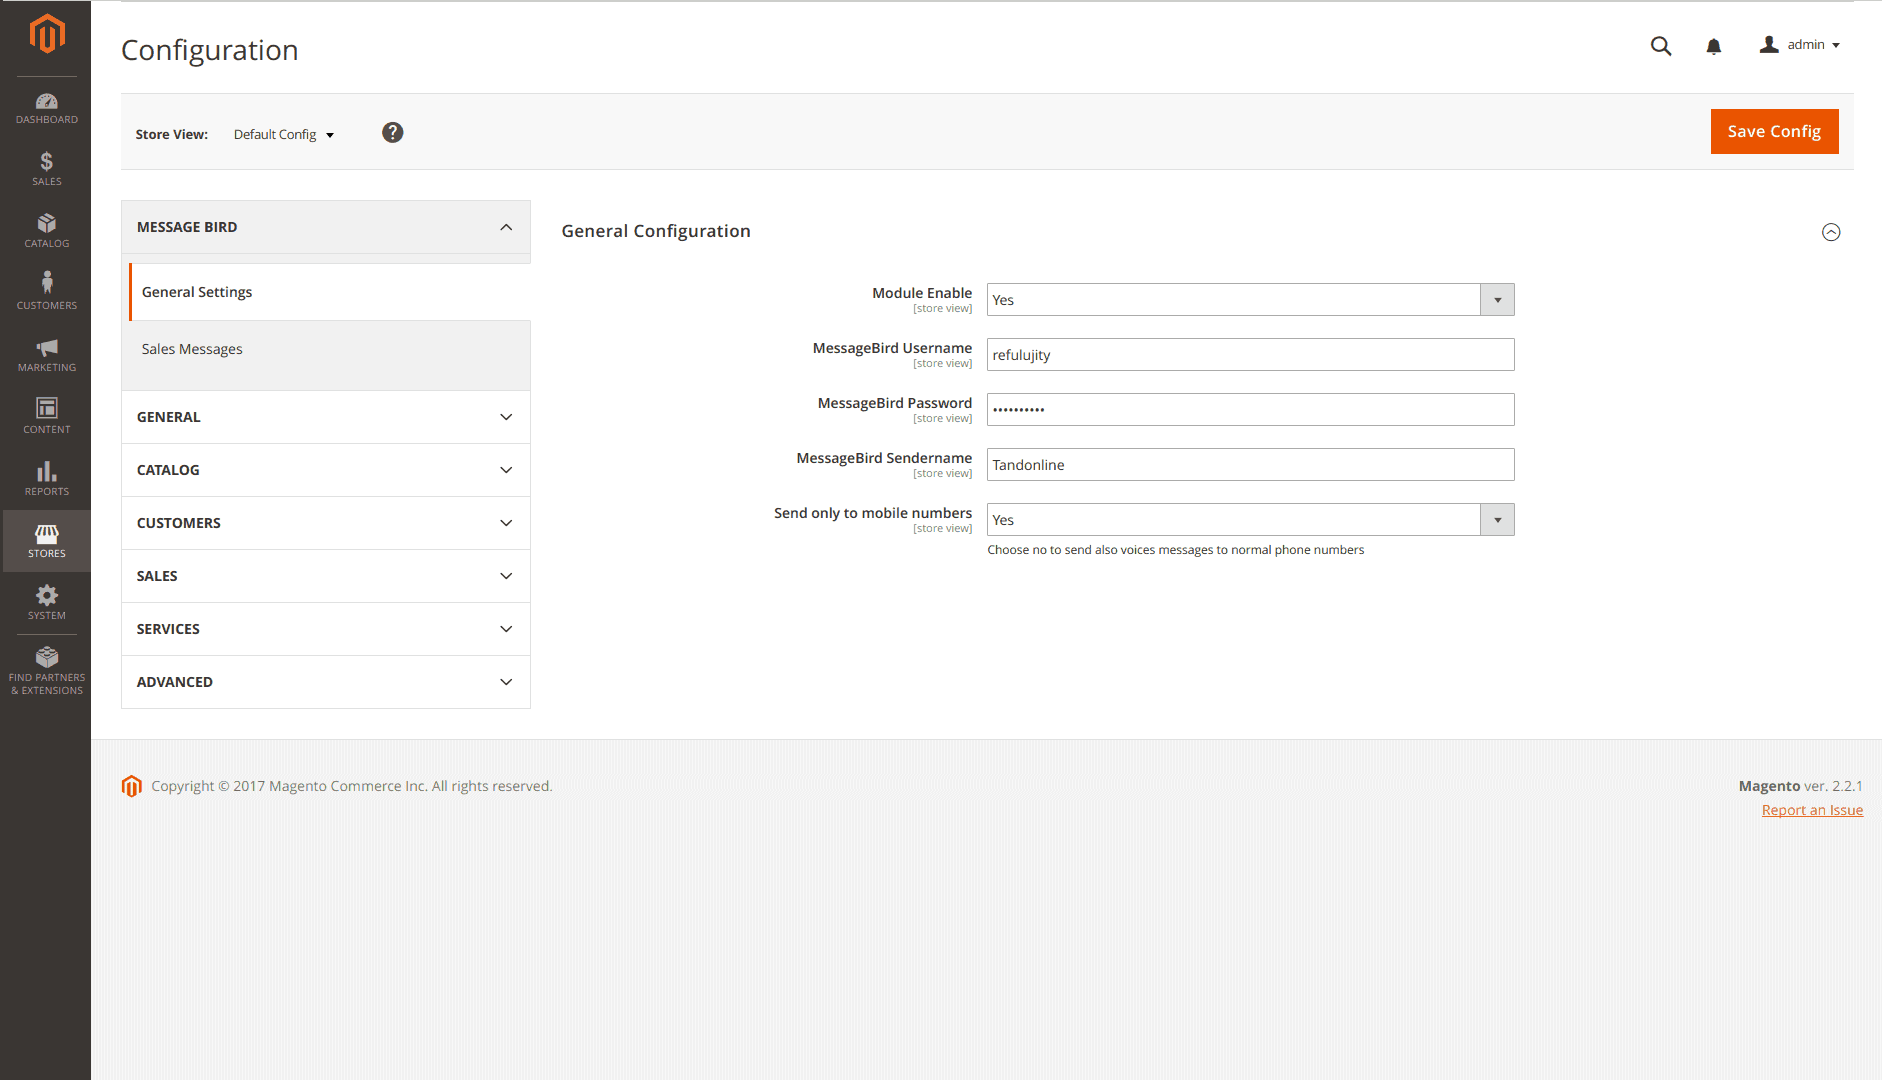Click the MessageBird Username field

(x=1250, y=355)
